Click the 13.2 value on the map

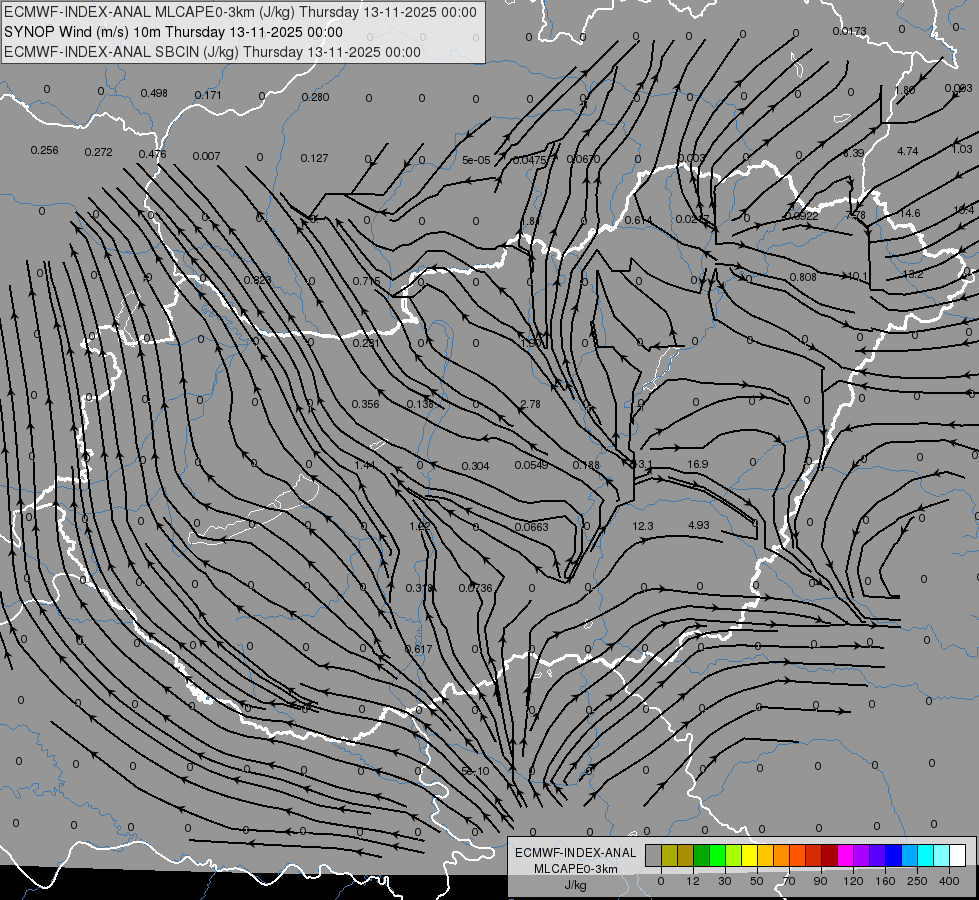click(x=912, y=274)
